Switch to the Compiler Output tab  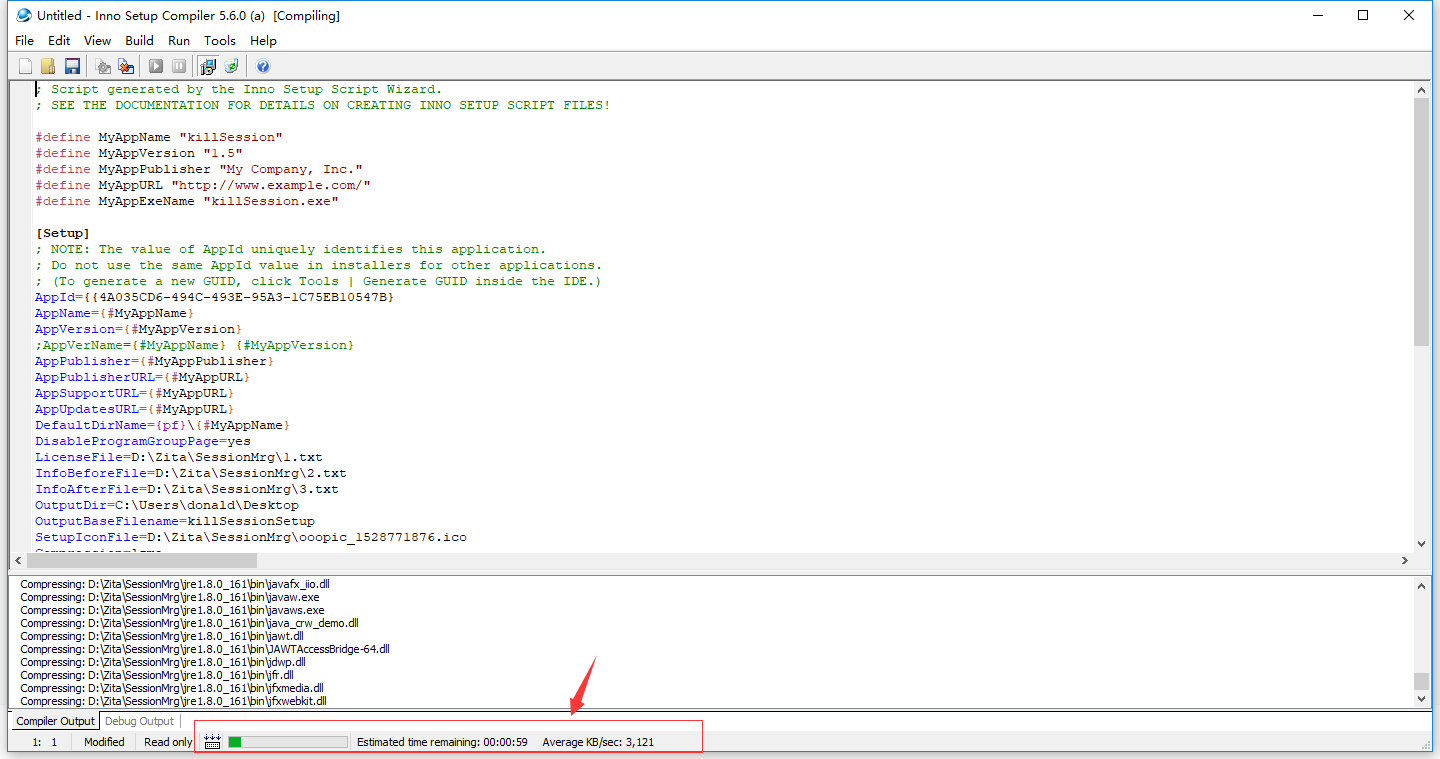[56, 721]
